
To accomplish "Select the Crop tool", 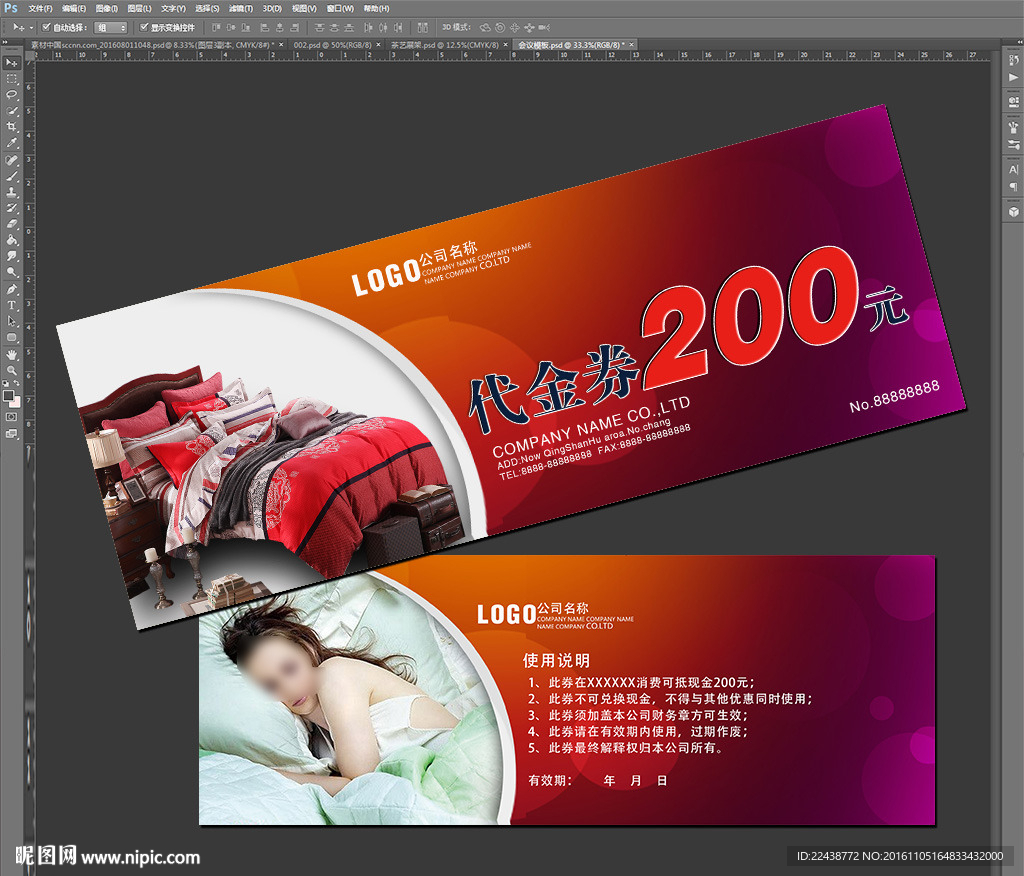I will click(x=11, y=127).
